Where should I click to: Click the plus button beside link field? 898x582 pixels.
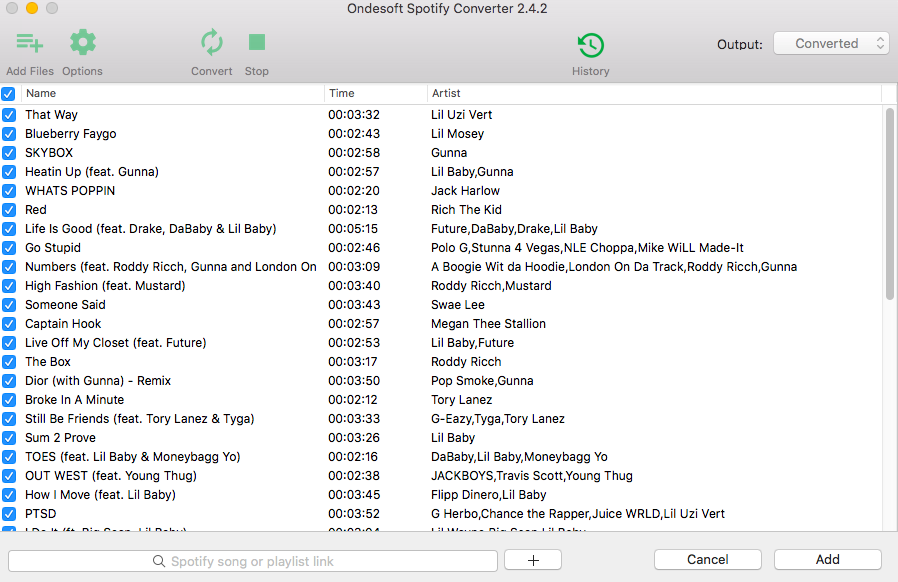pos(533,560)
